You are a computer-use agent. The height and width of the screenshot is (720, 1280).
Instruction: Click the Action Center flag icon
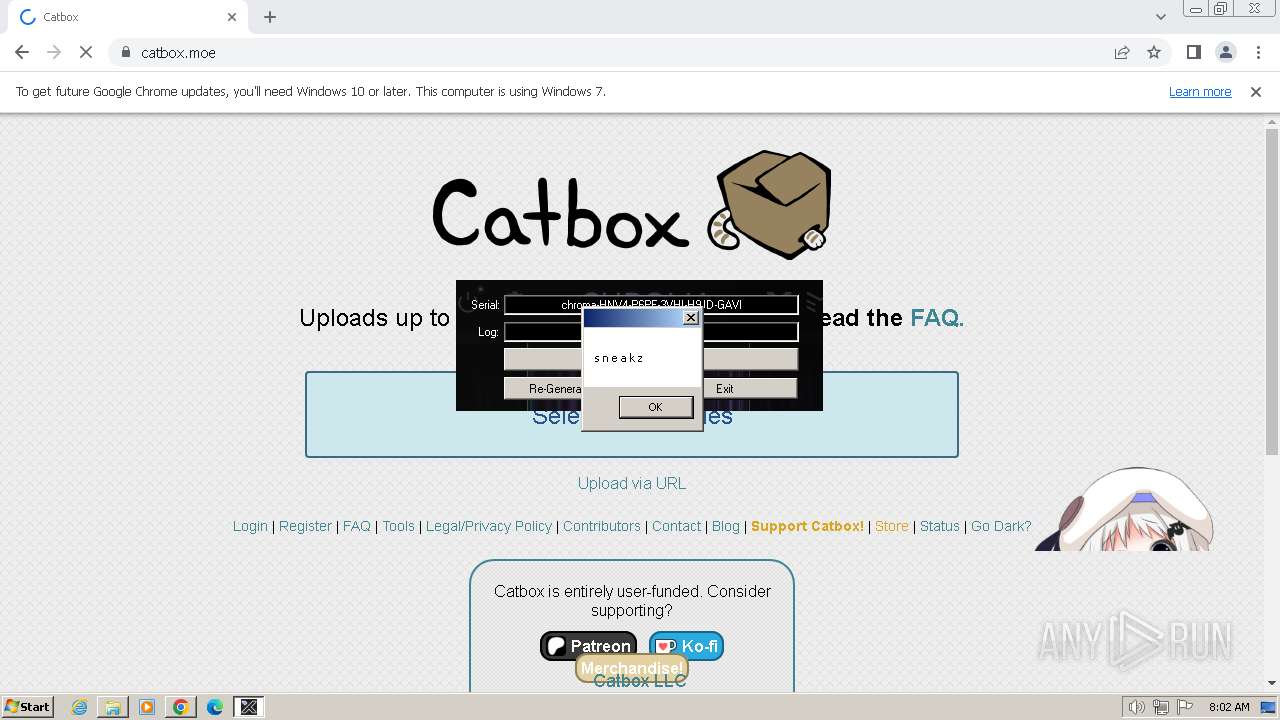[x=1186, y=707]
